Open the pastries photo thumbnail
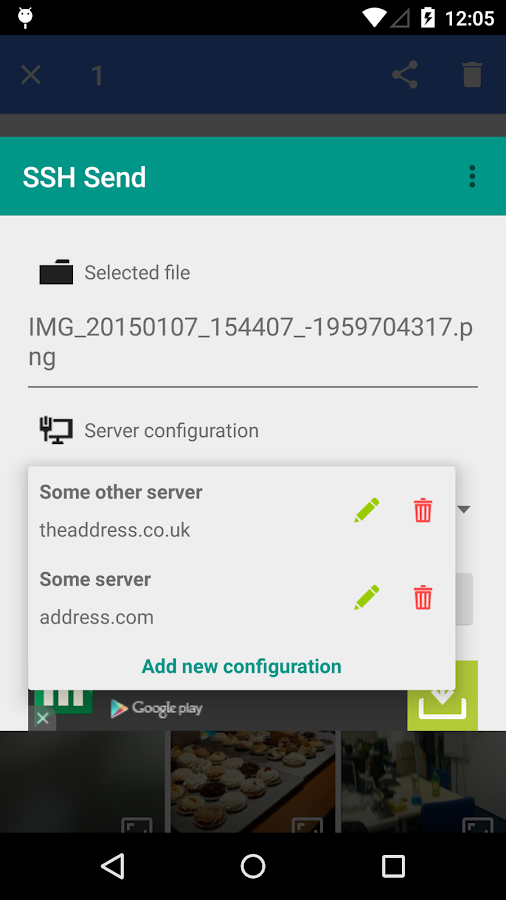This screenshot has width=506, height=900. coord(253,782)
